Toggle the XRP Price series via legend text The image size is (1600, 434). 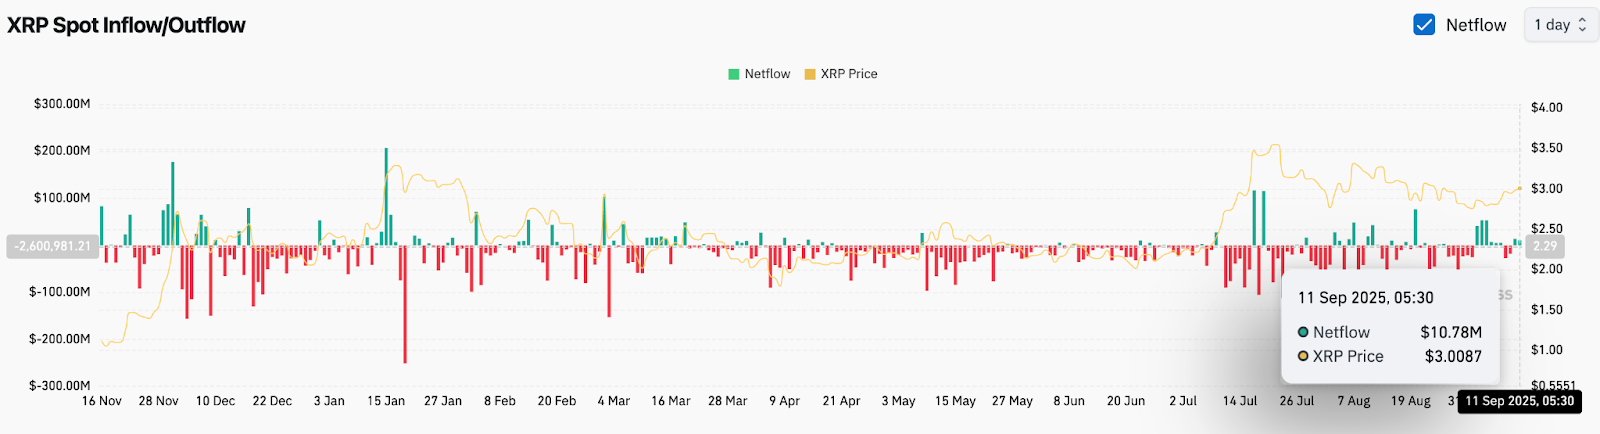point(848,74)
